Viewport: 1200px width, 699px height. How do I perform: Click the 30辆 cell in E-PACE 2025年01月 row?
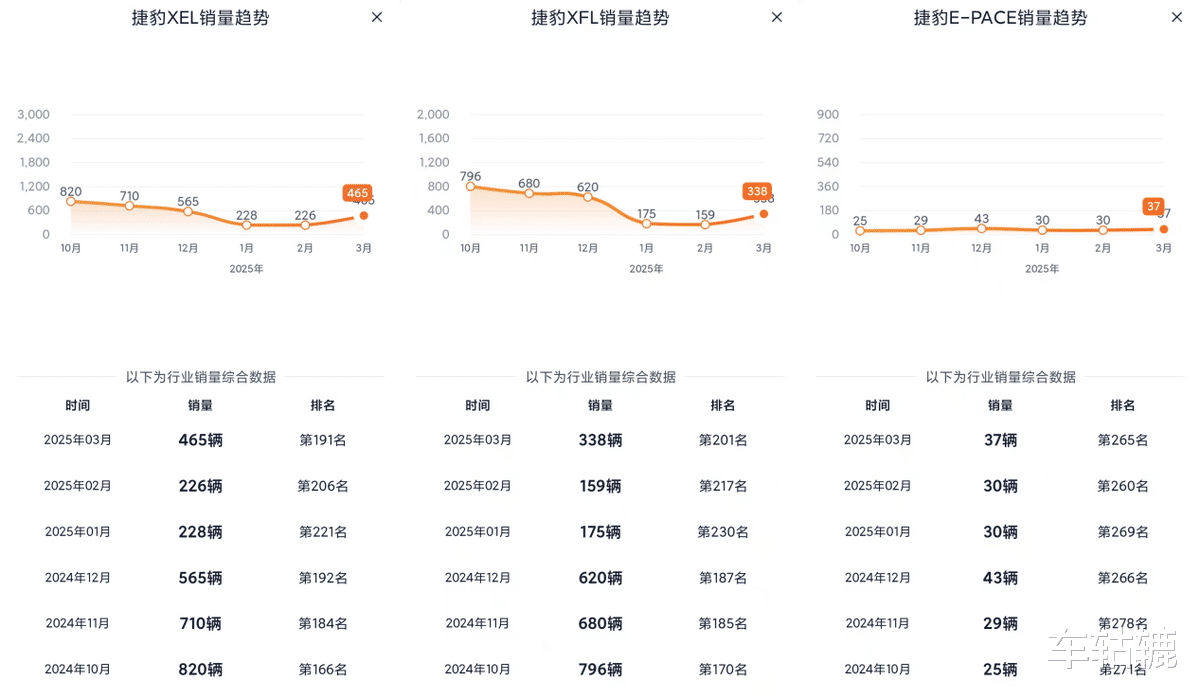coord(1000,532)
